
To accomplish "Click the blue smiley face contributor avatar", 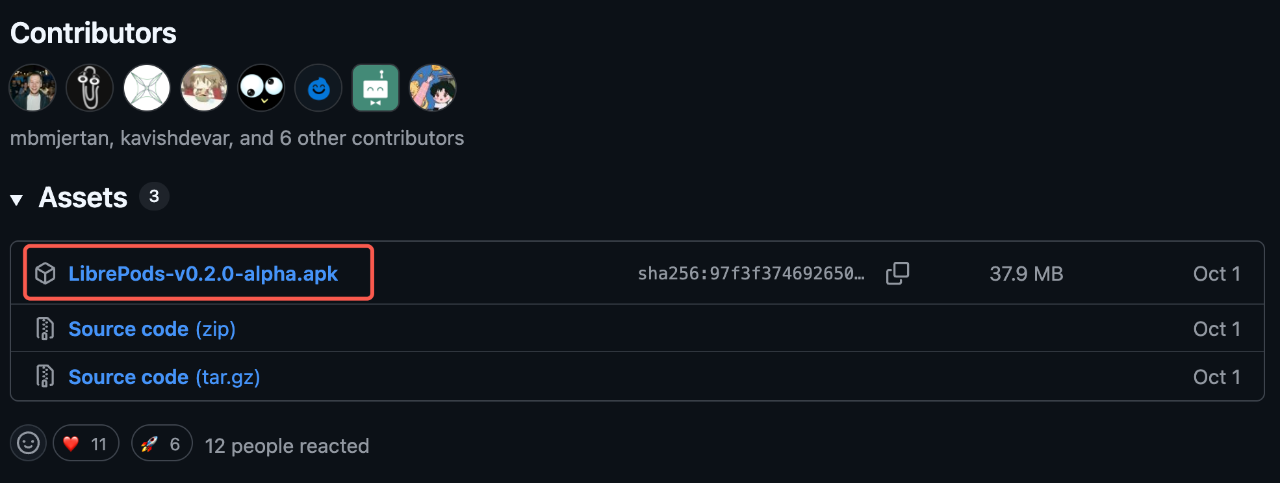I will (319, 88).
